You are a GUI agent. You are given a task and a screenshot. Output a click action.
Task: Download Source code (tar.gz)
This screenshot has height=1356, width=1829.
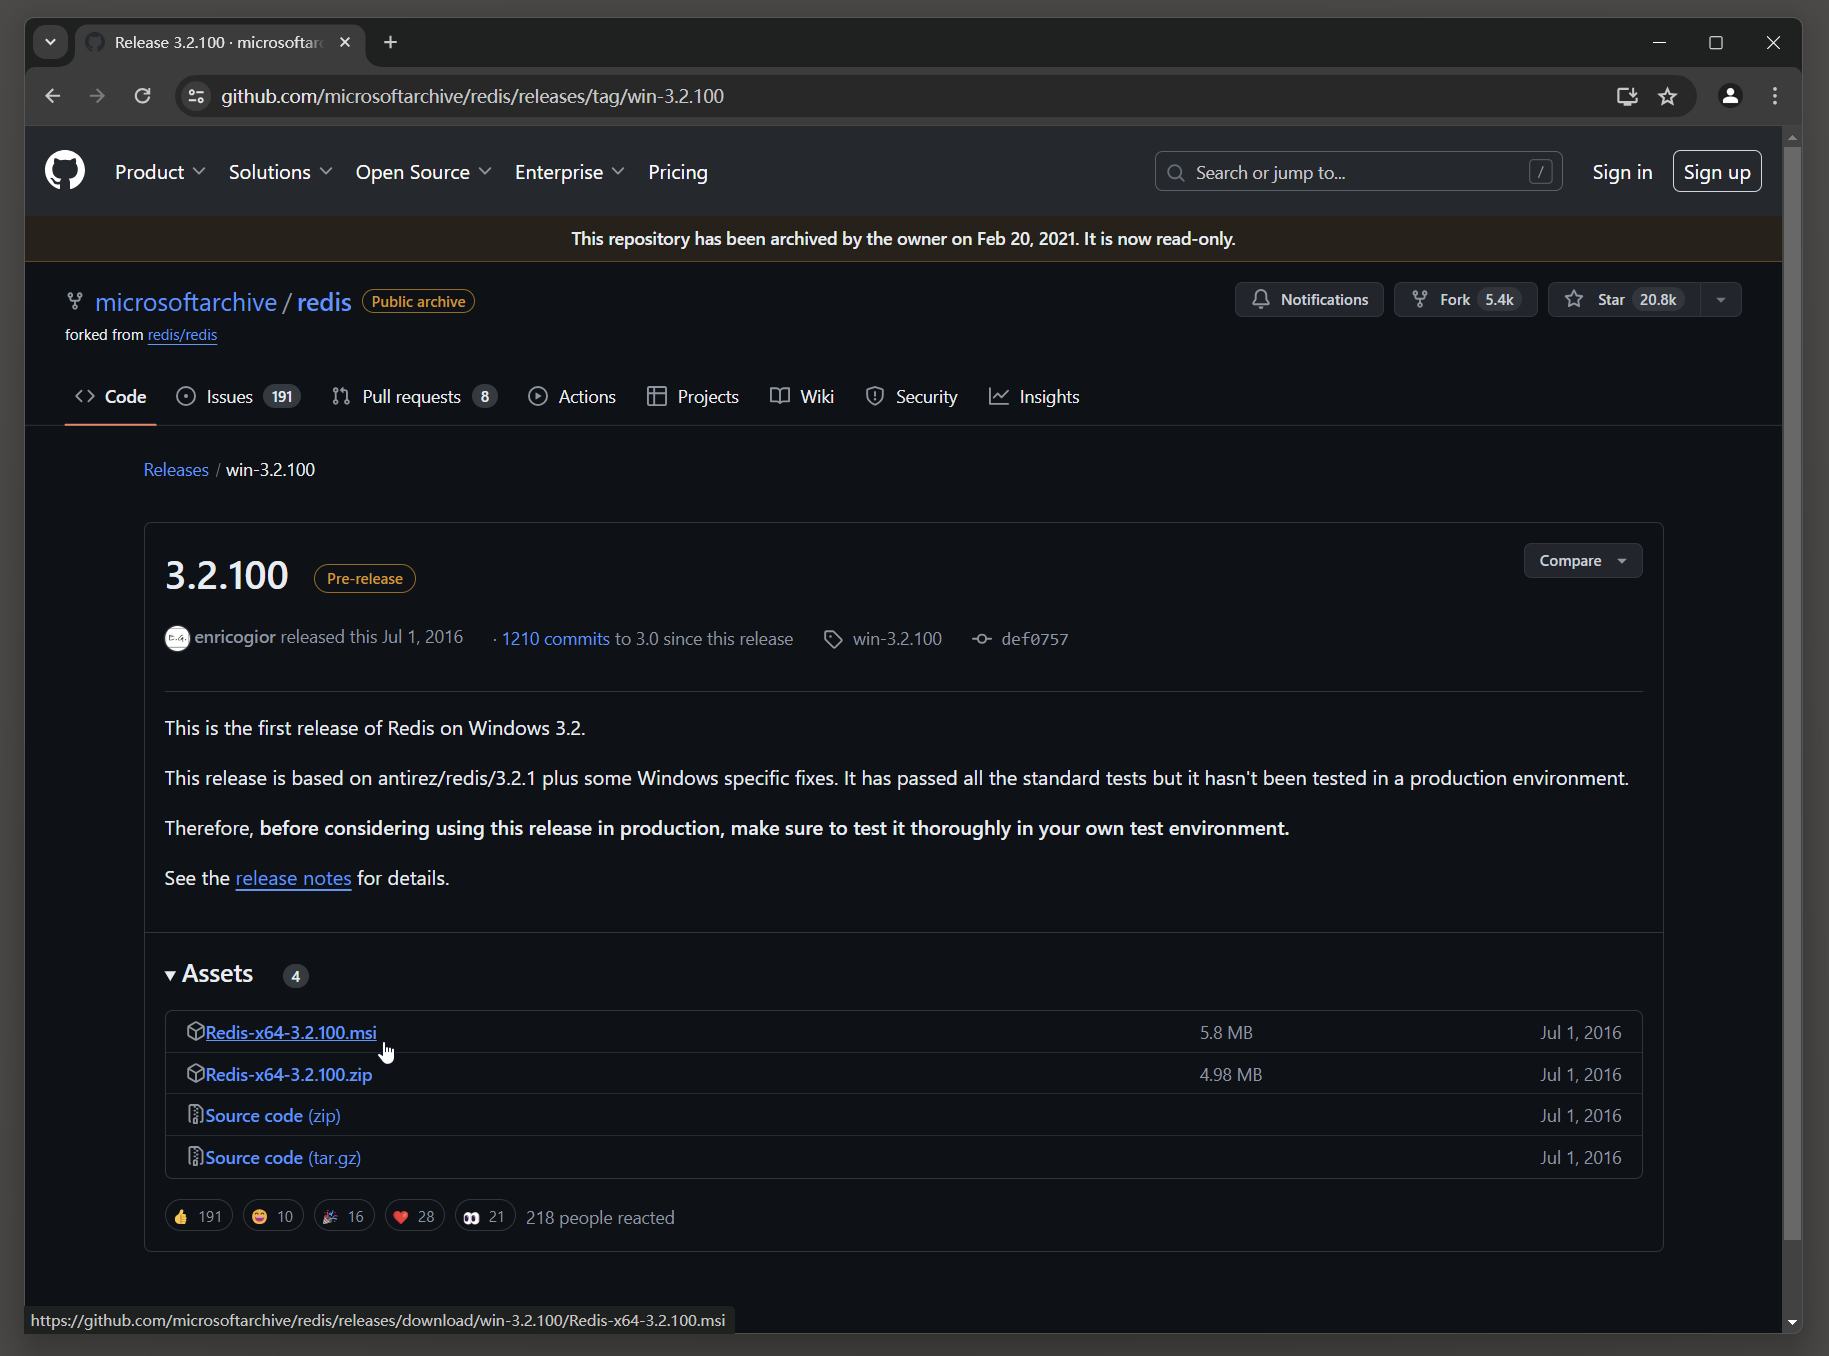pos(283,1157)
